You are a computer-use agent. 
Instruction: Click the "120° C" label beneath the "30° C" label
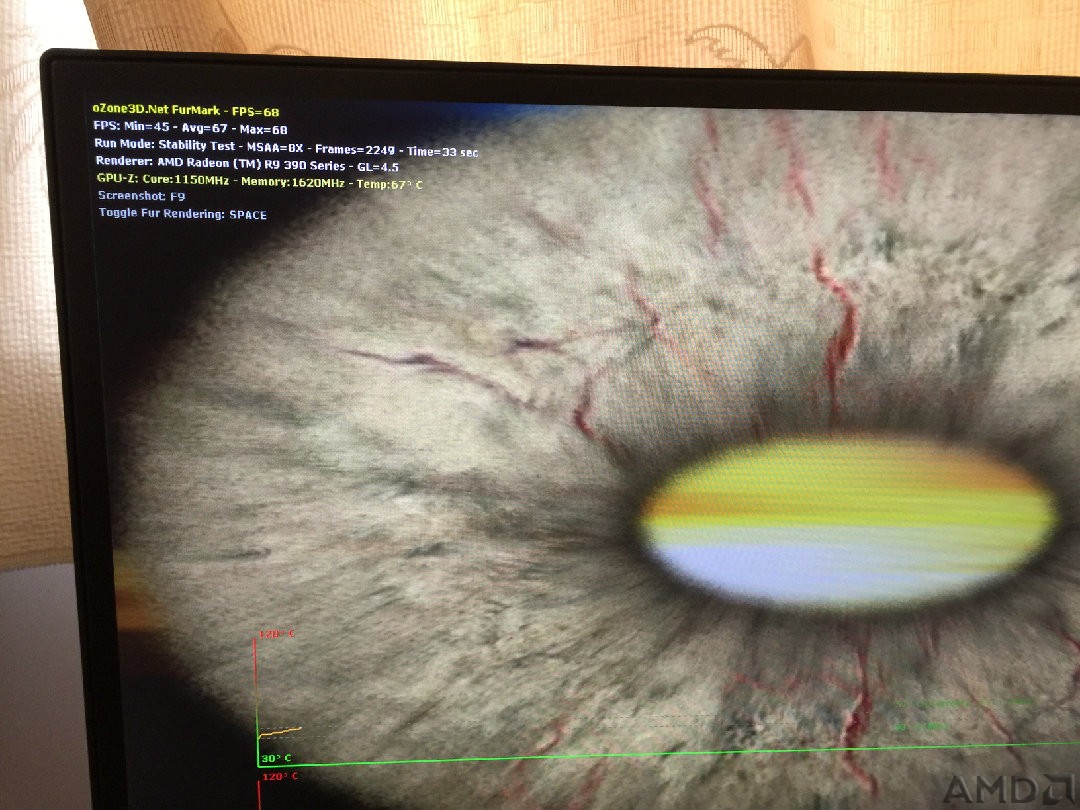click(280, 776)
